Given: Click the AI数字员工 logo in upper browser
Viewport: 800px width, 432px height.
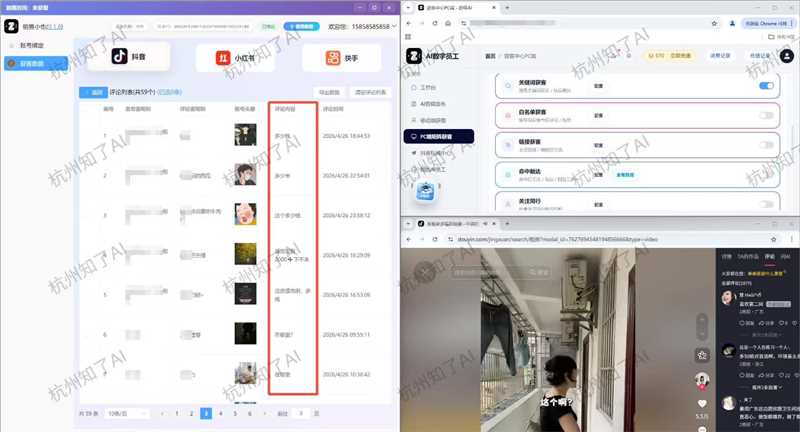Looking at the screenshot, I should [x=414, y=56].
